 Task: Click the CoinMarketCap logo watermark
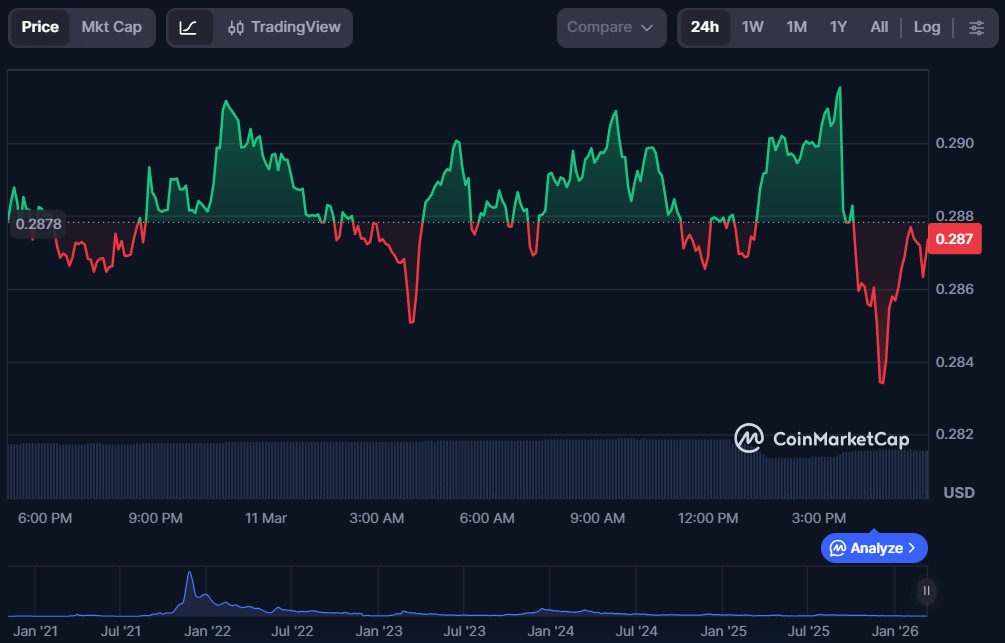pos(822,438)
